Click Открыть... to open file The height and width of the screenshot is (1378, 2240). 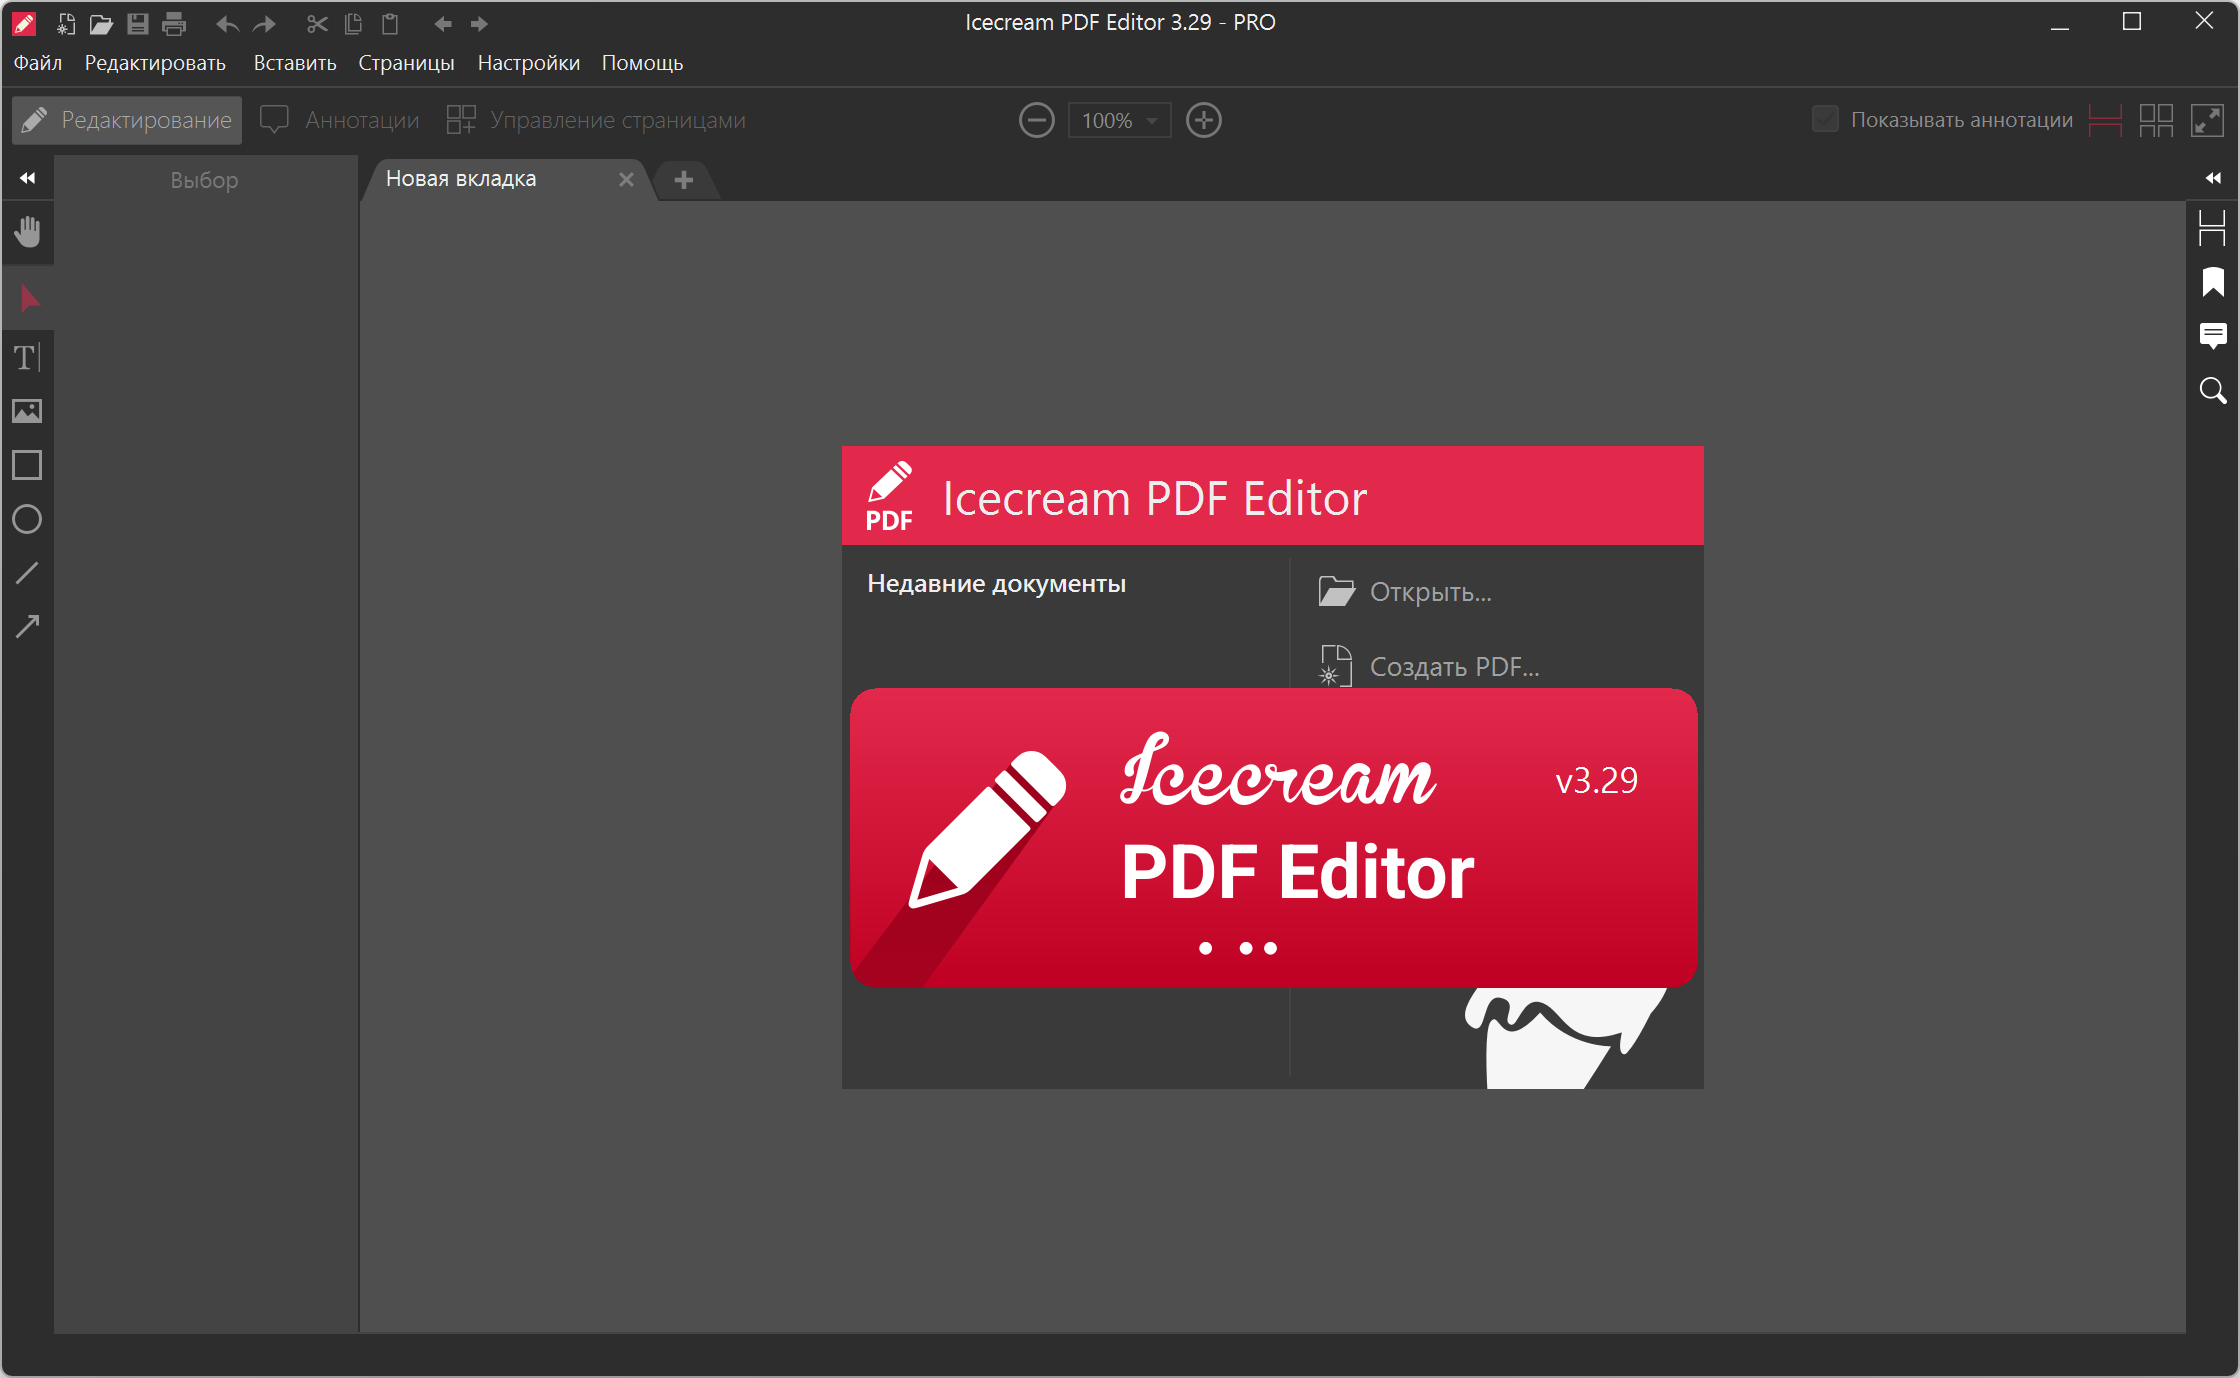click(x=1429, y=592)
